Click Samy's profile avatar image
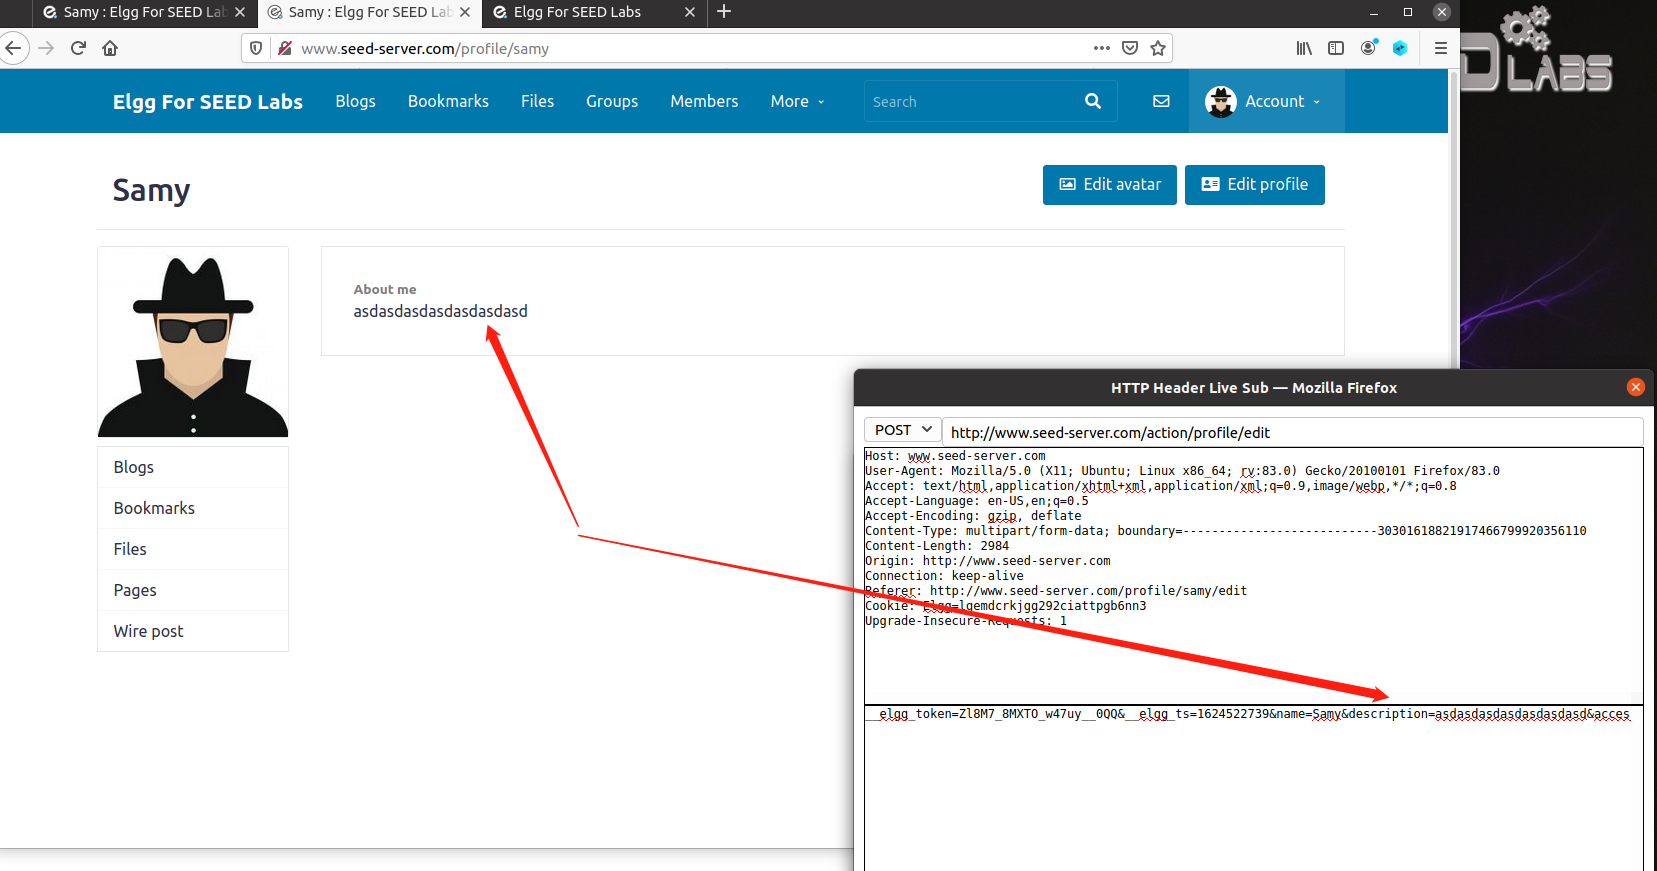 193,342
